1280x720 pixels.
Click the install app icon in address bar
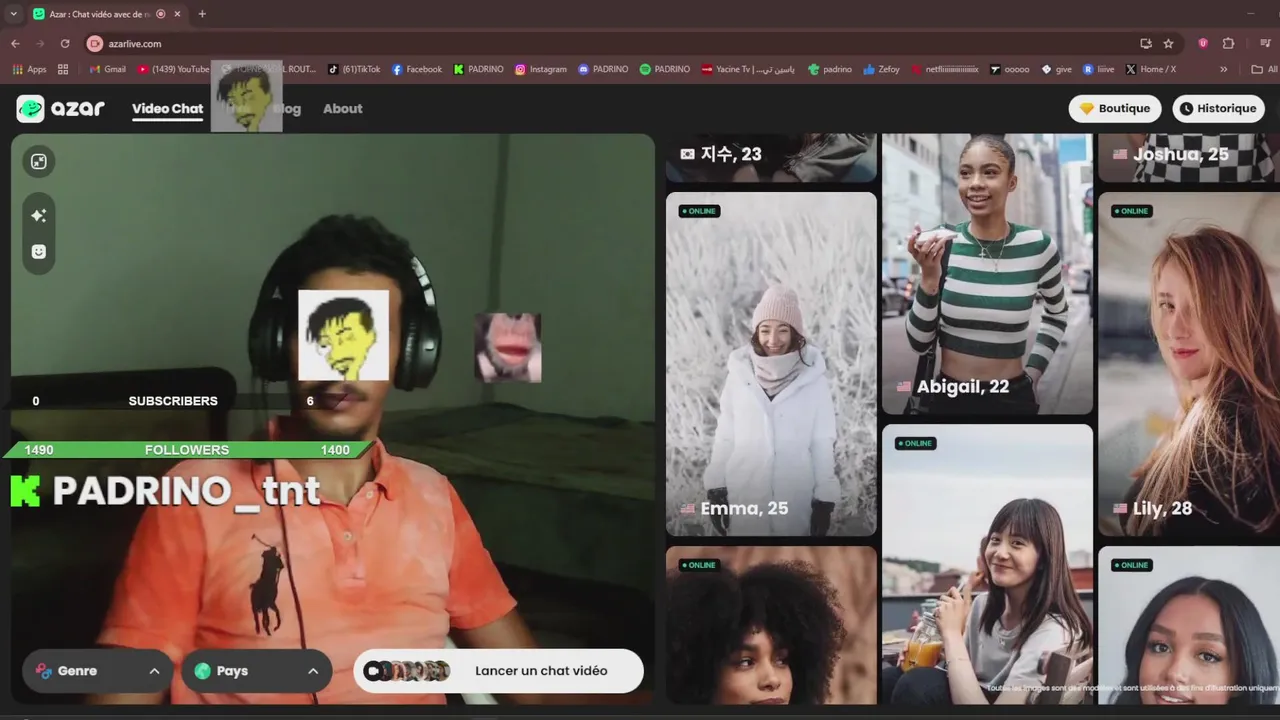pos(1146,44)
